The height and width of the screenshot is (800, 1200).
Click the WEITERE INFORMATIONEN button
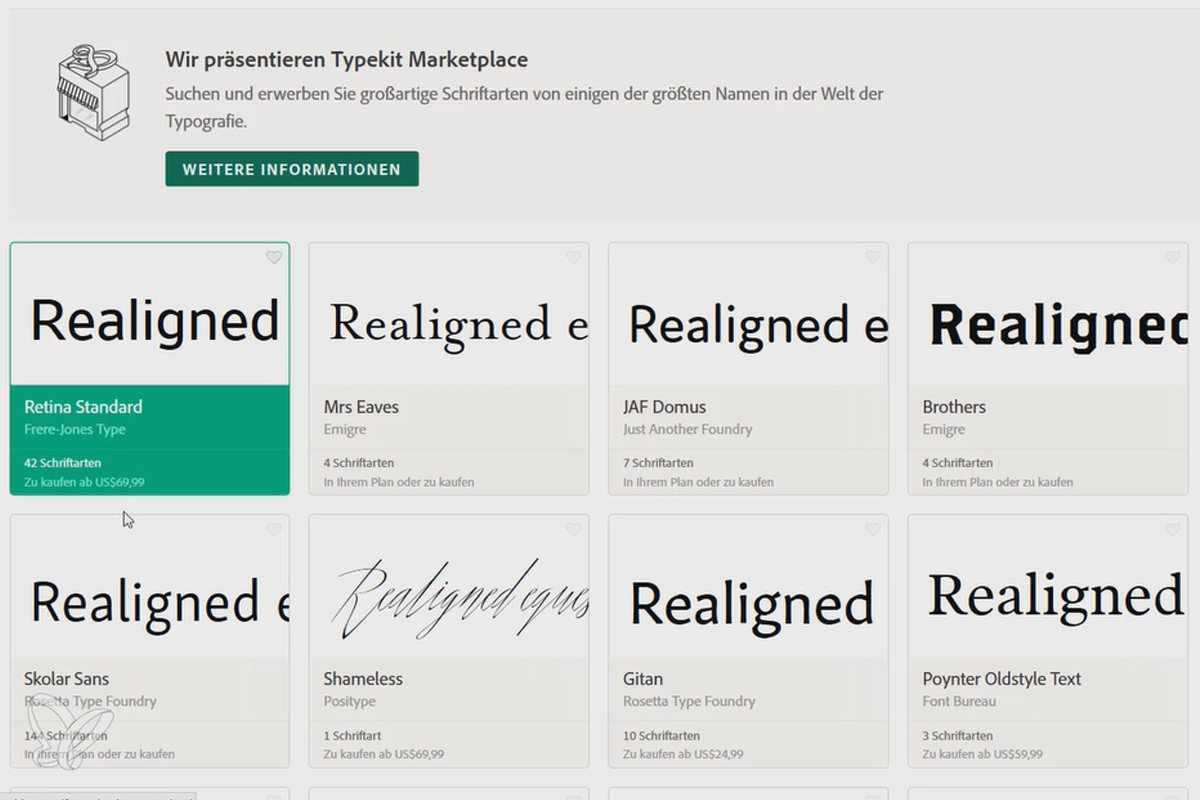point(292,169)
